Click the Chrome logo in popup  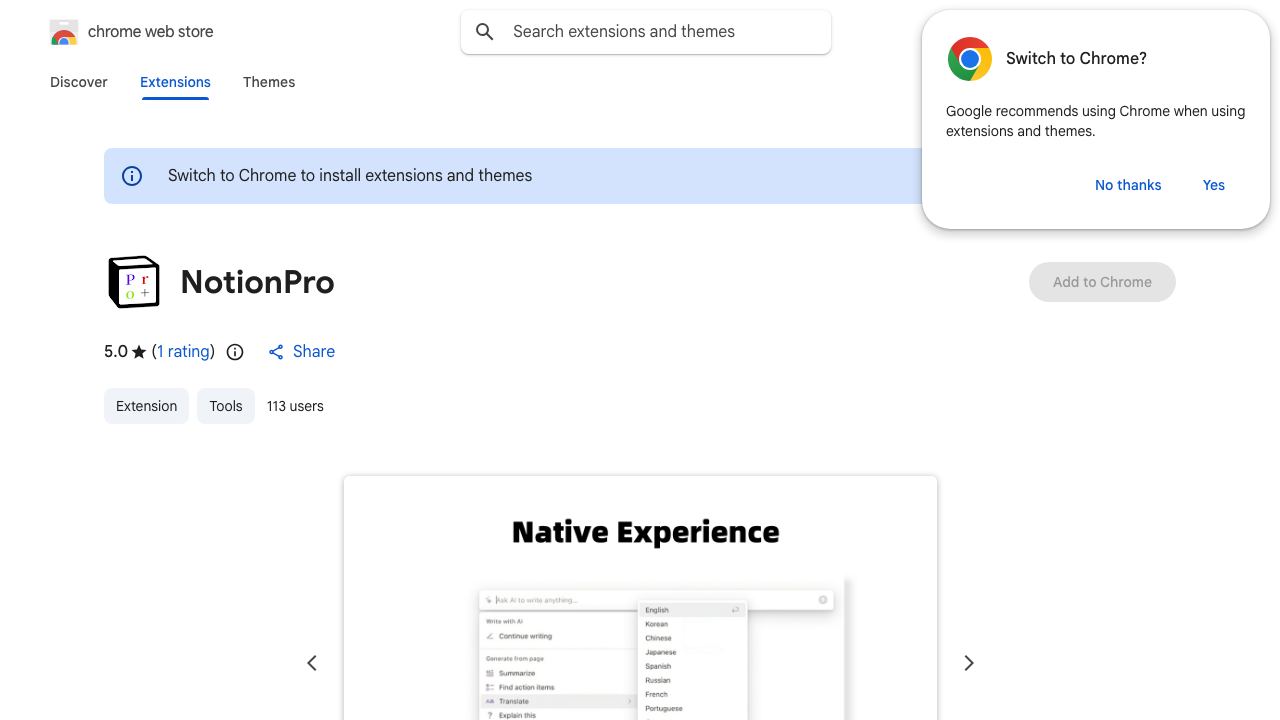tap(969, 59)
